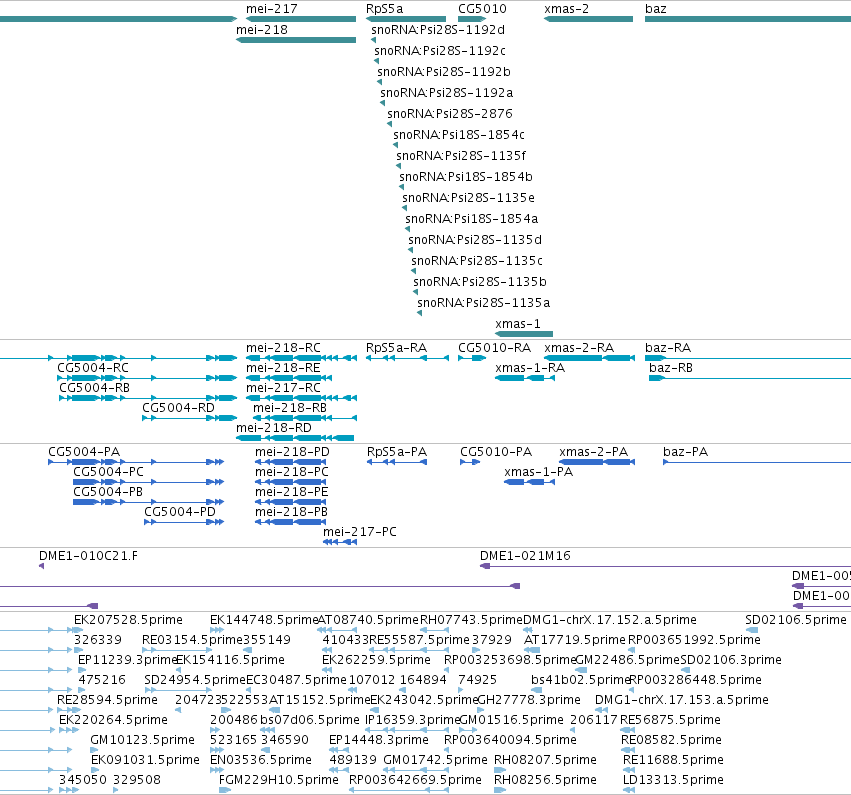Click the mei-218-PE protein label
This screenshot has height=795, width=851.
pos(291,492)
